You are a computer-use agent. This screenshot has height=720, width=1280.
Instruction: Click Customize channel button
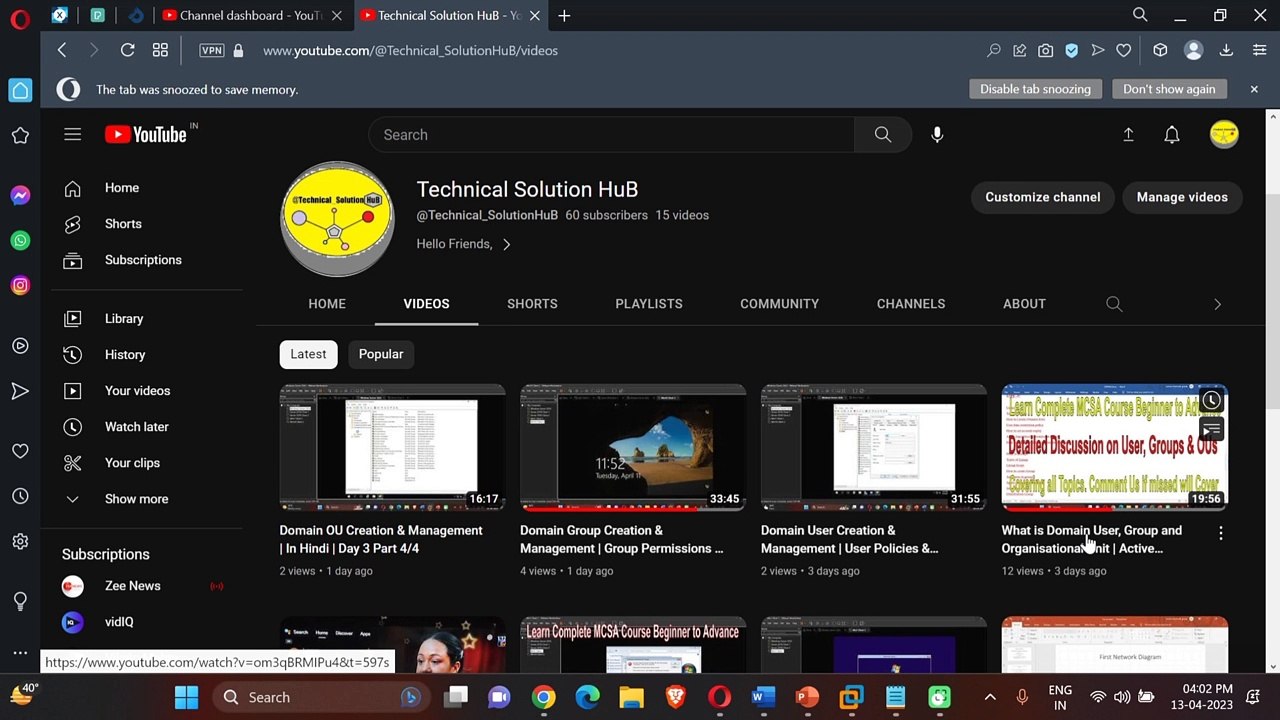coord(1043,197)
